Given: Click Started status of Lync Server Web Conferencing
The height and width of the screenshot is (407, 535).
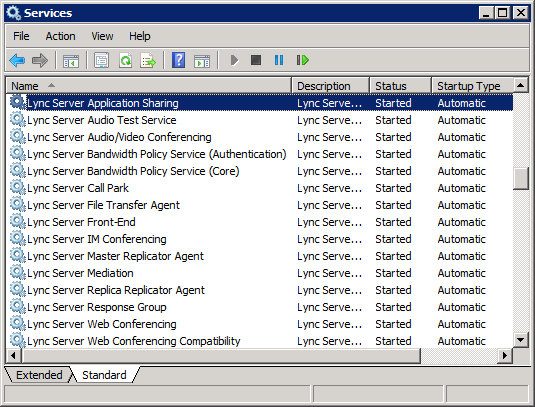Looking at the screenshot, I should (x=393, y=324).
